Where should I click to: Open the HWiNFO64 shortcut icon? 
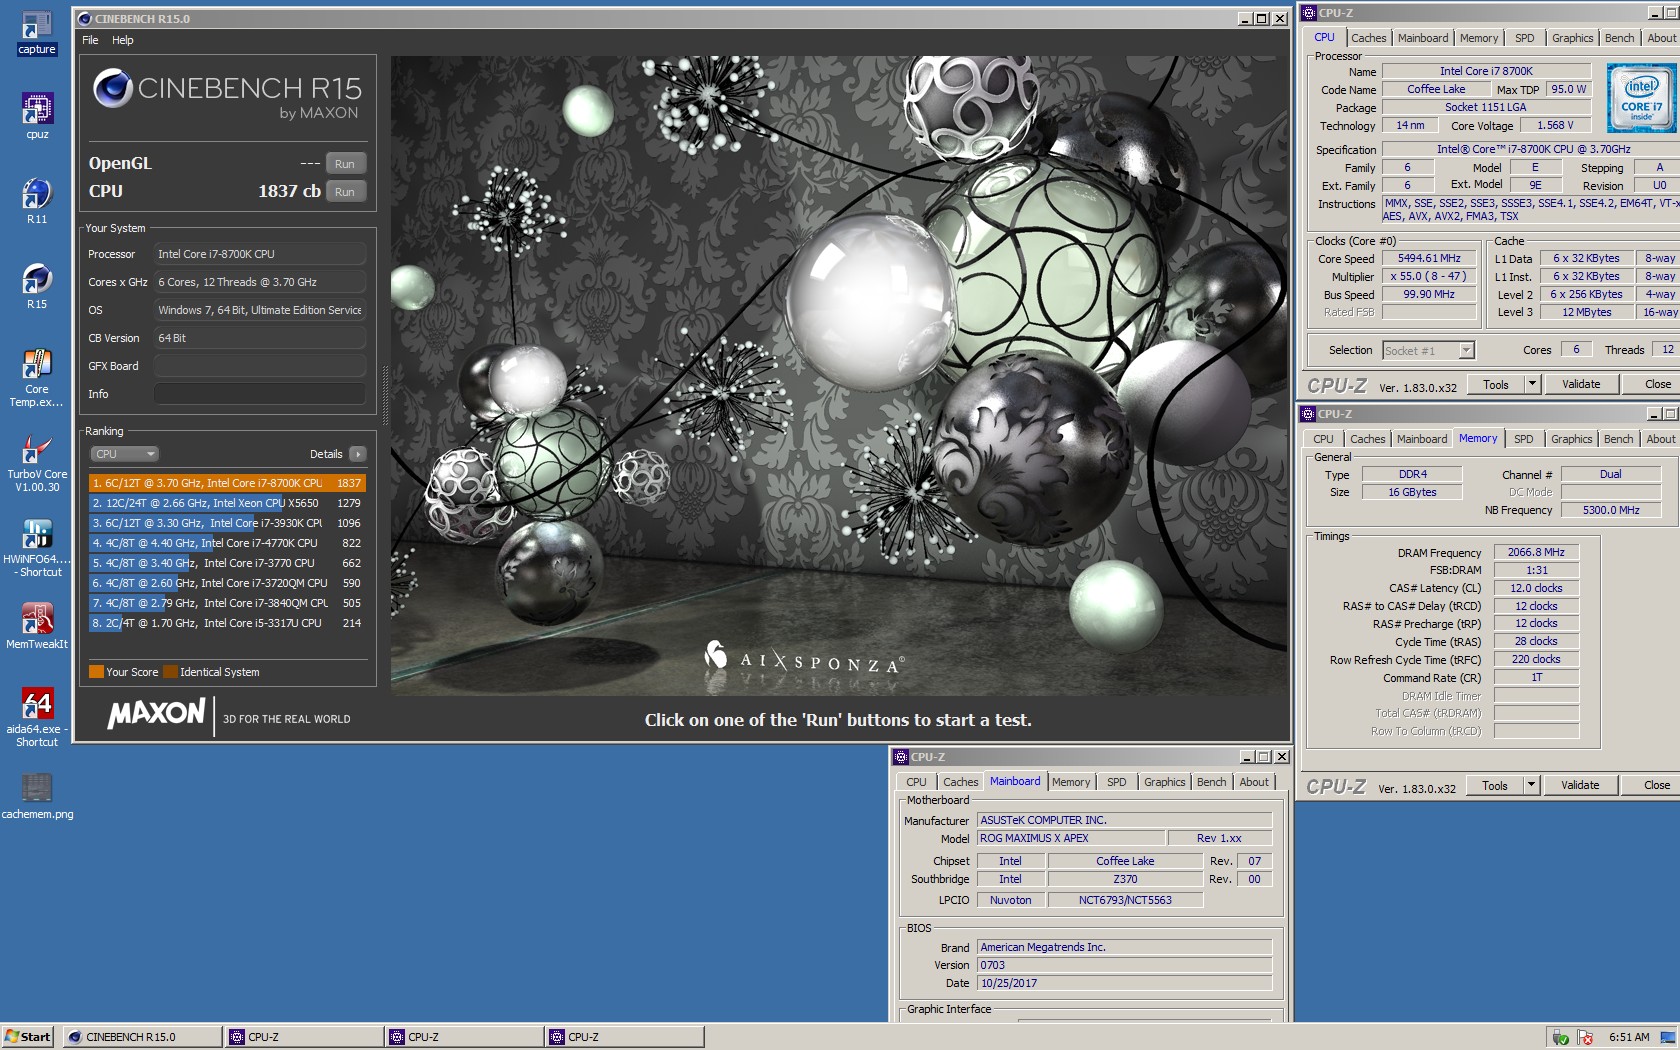[37, 536]
